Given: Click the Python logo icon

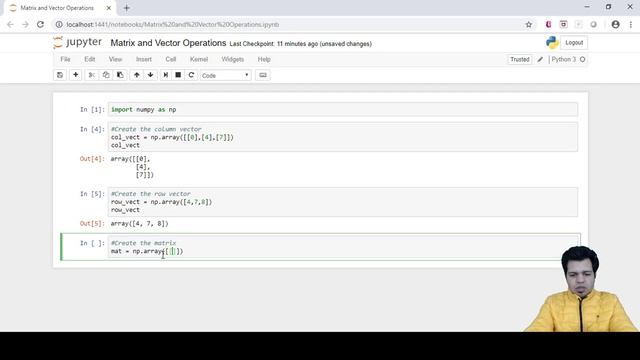Looking at the screenshot, I should 552,42.
